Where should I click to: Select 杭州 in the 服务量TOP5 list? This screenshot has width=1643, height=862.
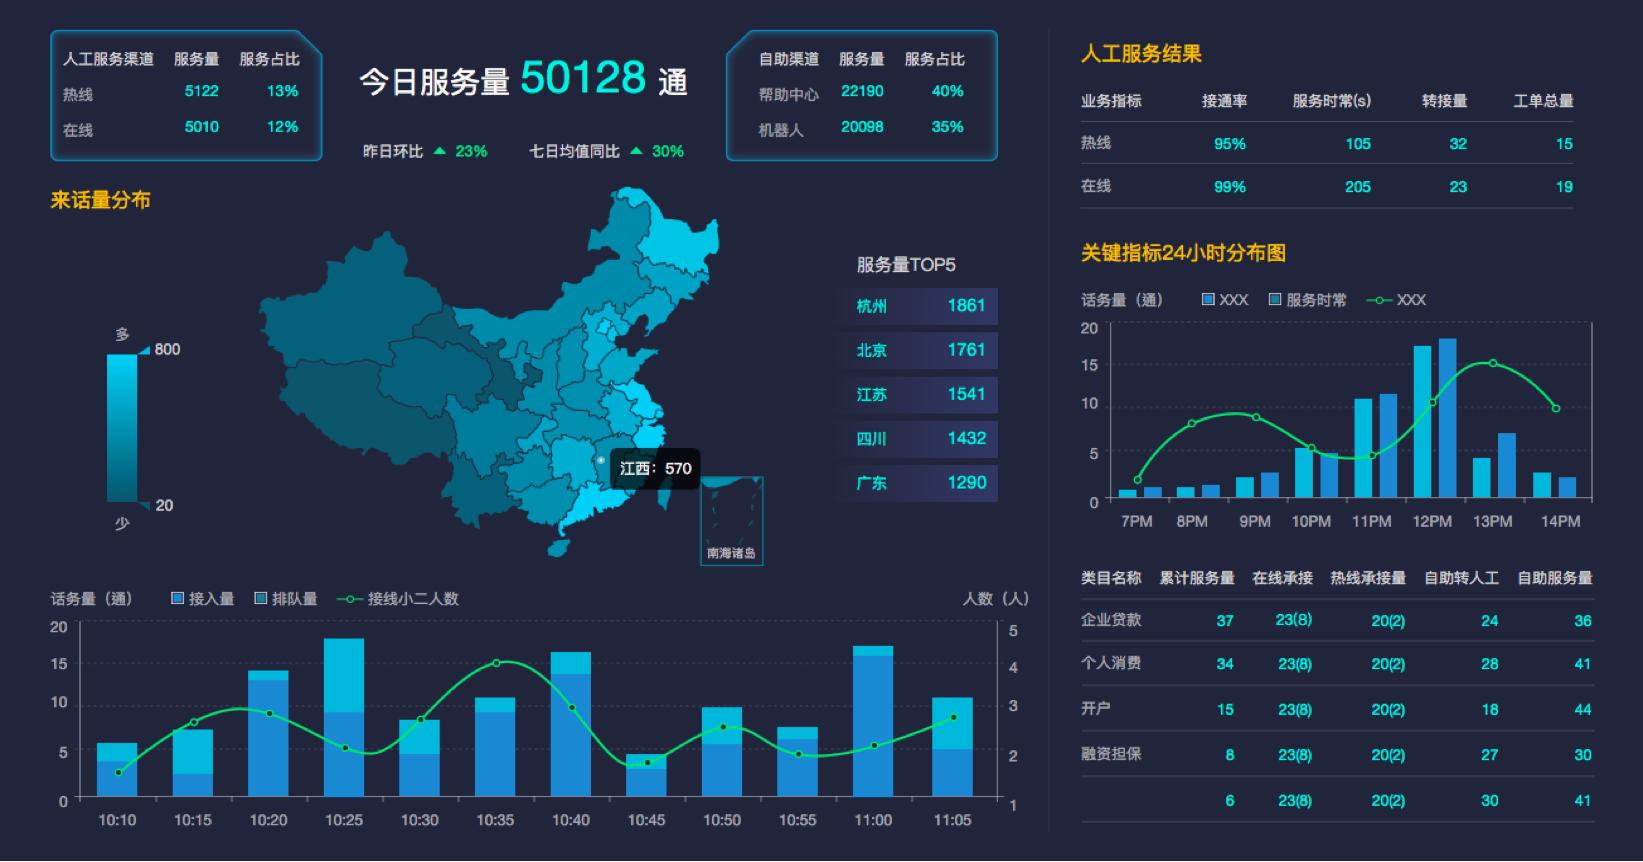(919, 306)
